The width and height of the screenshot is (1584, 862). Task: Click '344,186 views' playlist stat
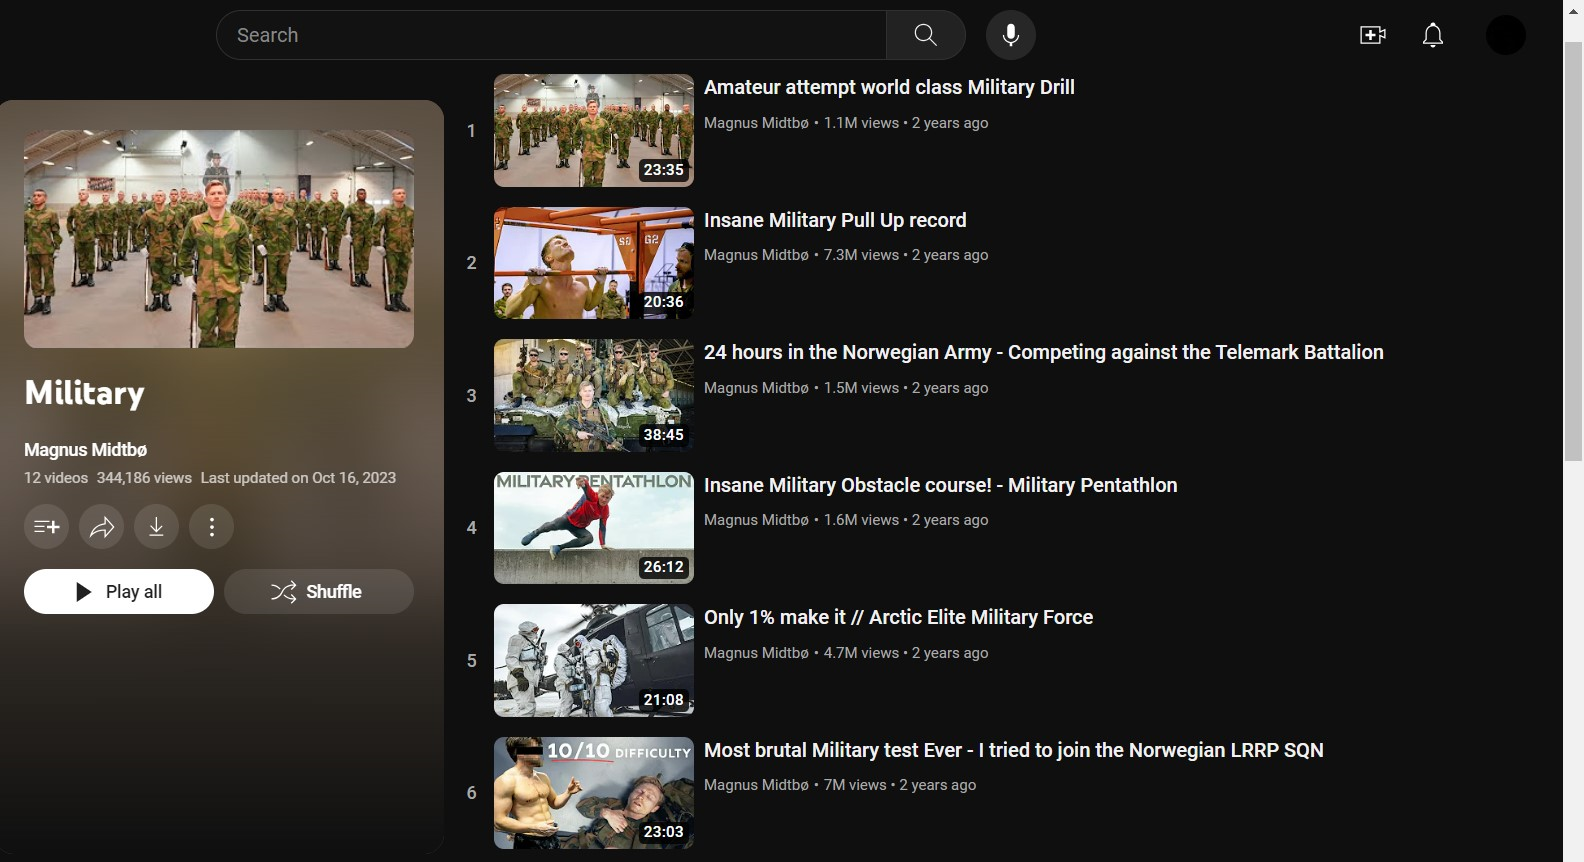pos(144,478)
